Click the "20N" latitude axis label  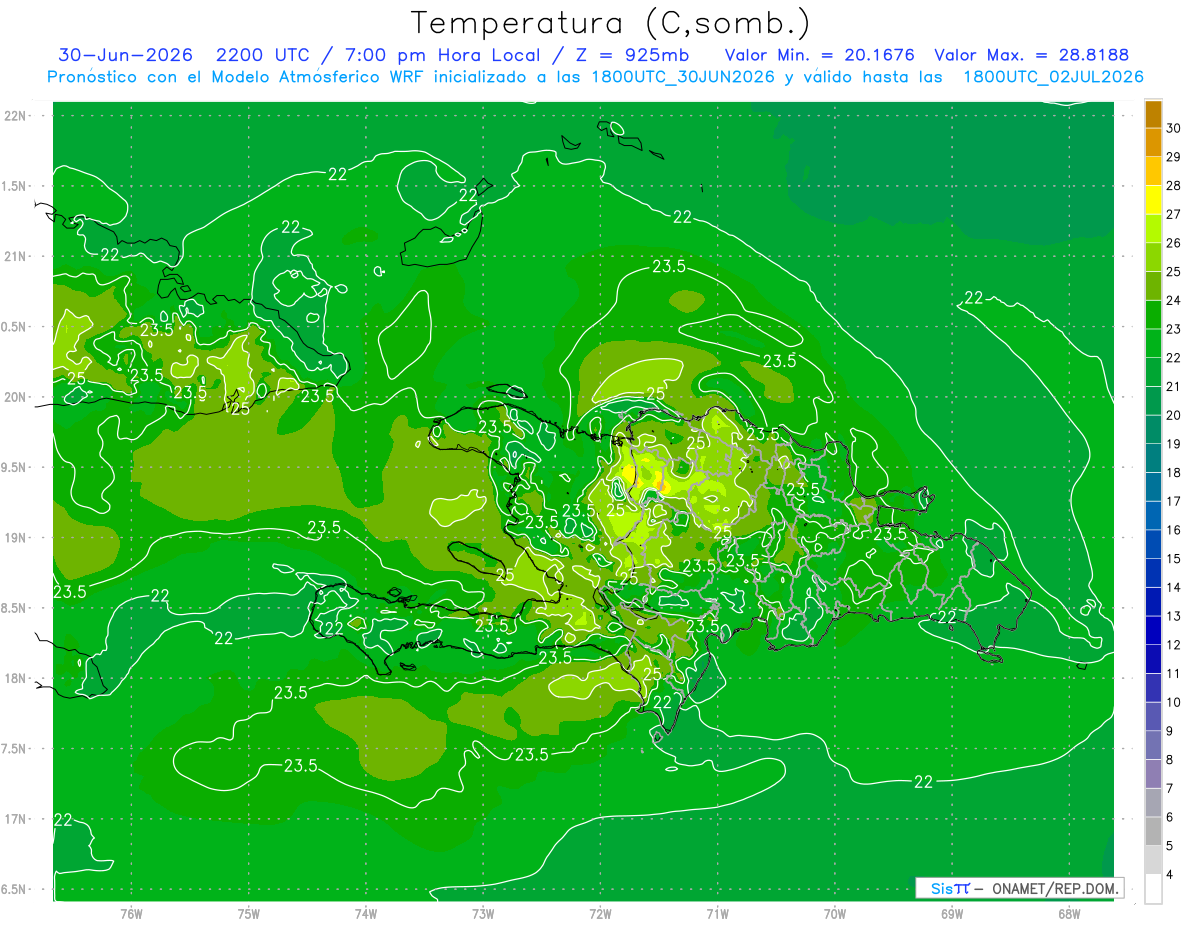(14, 397)
